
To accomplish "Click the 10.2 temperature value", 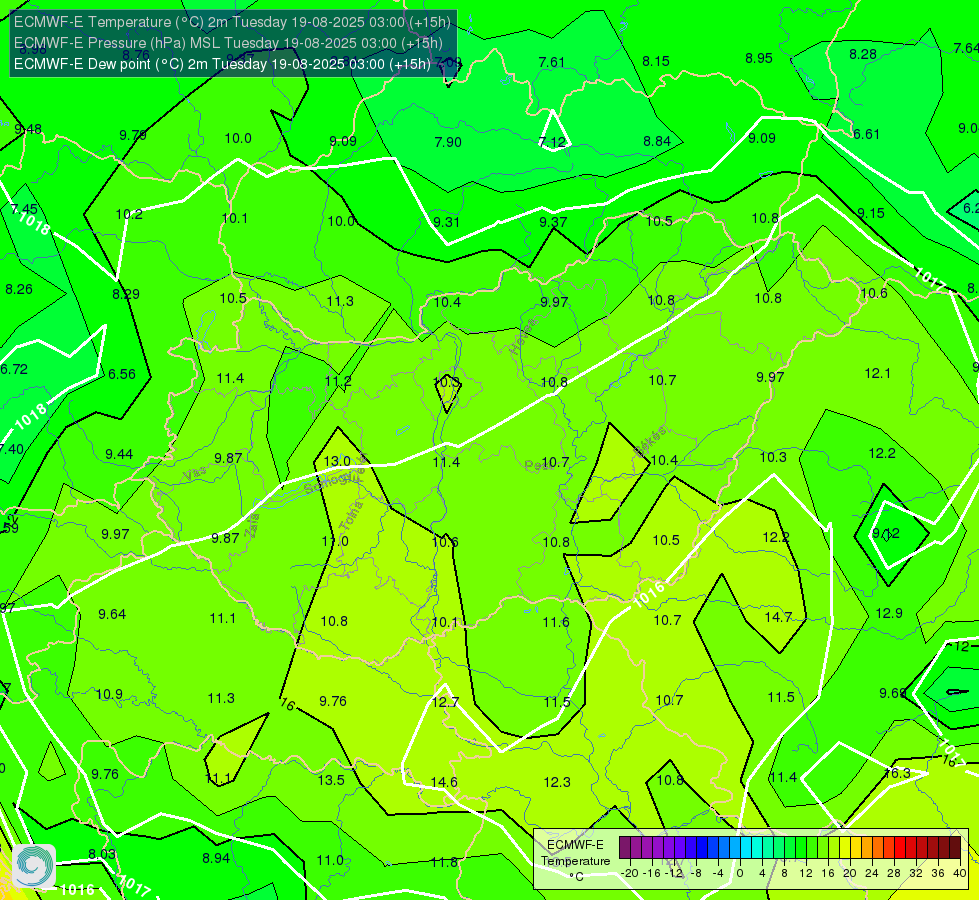I will tap(129, 215).
